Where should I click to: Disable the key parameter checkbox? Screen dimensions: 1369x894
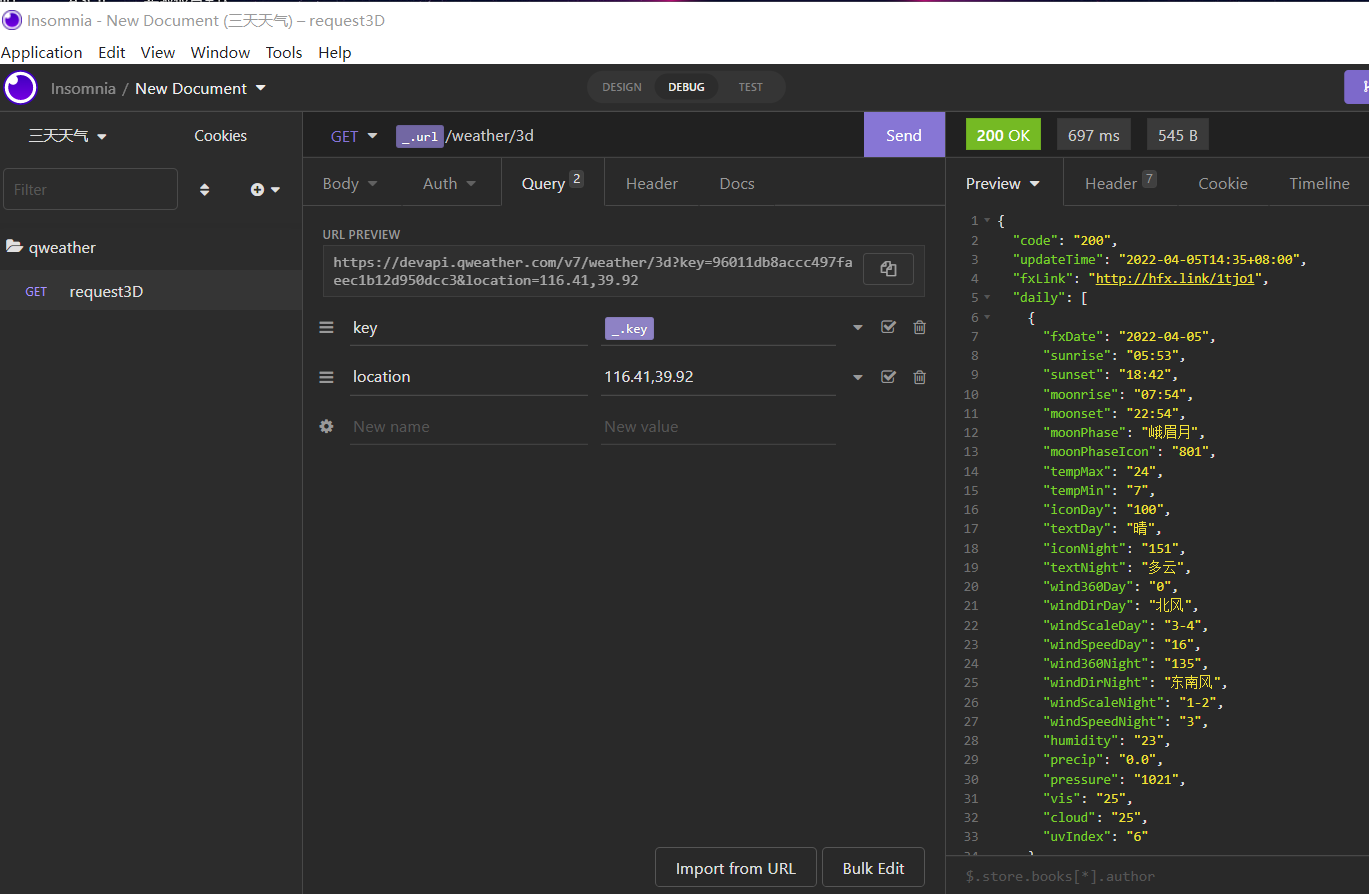tap(888, 327)
